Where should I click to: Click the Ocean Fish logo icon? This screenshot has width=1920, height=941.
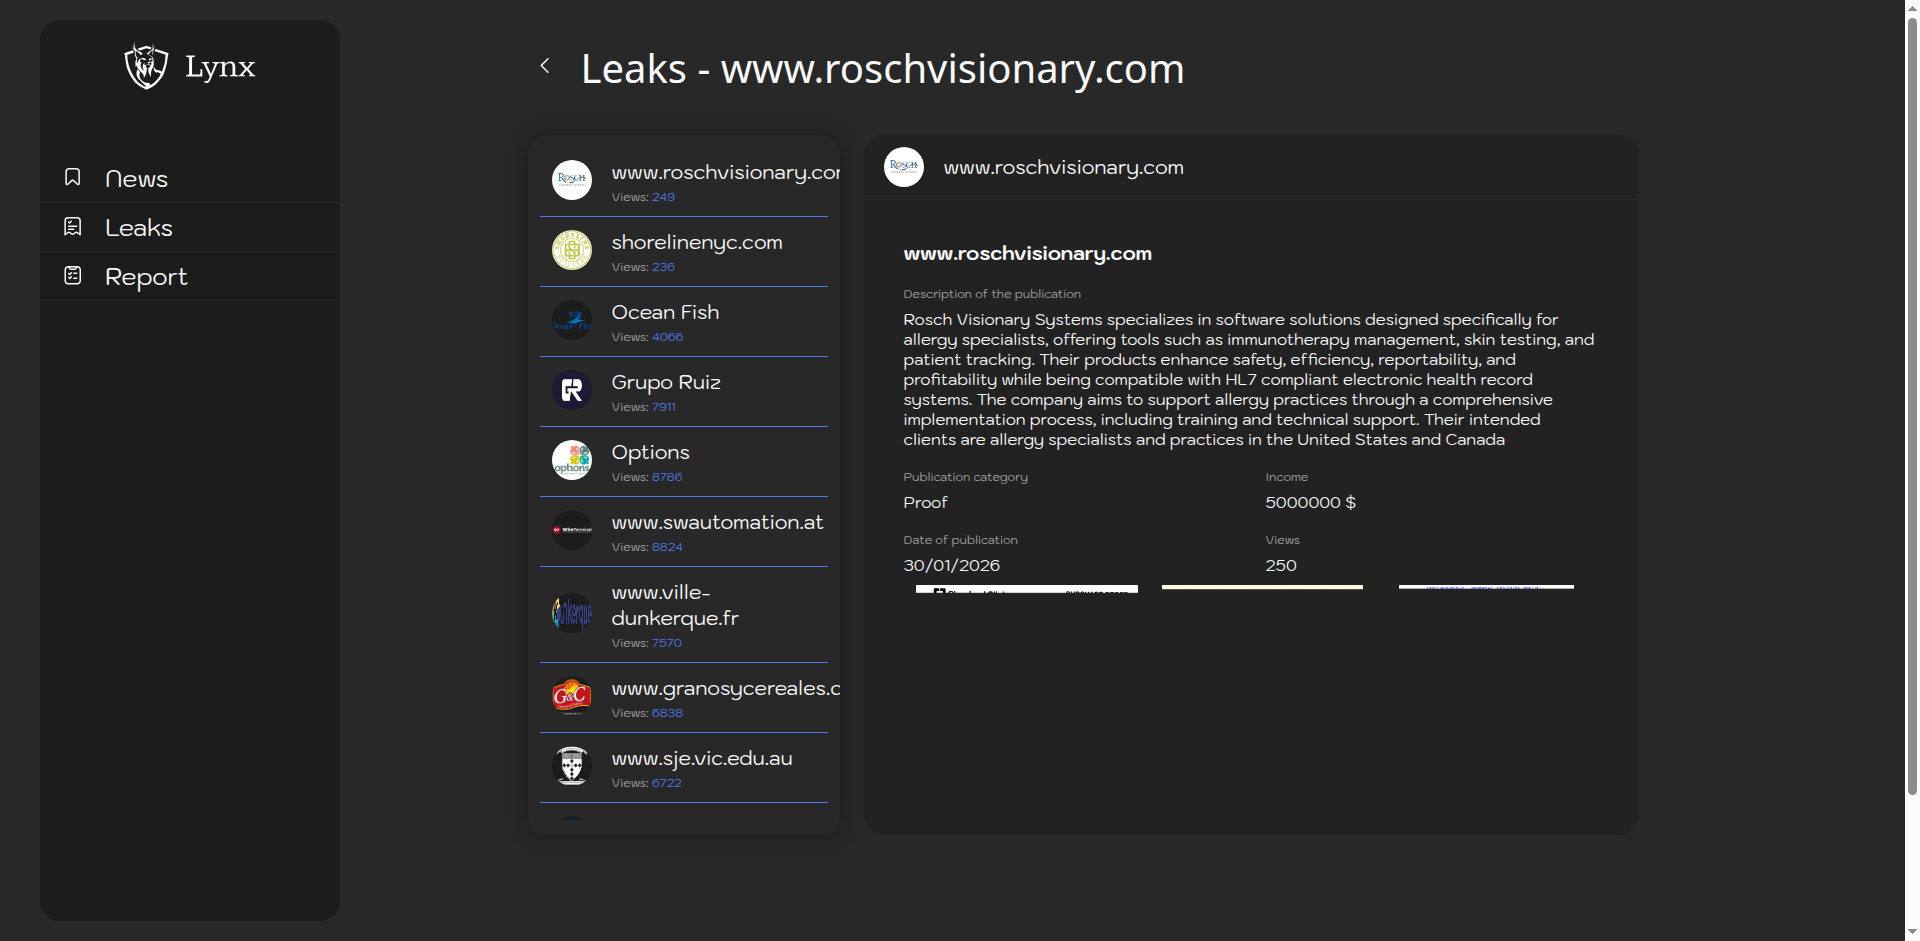572,320
